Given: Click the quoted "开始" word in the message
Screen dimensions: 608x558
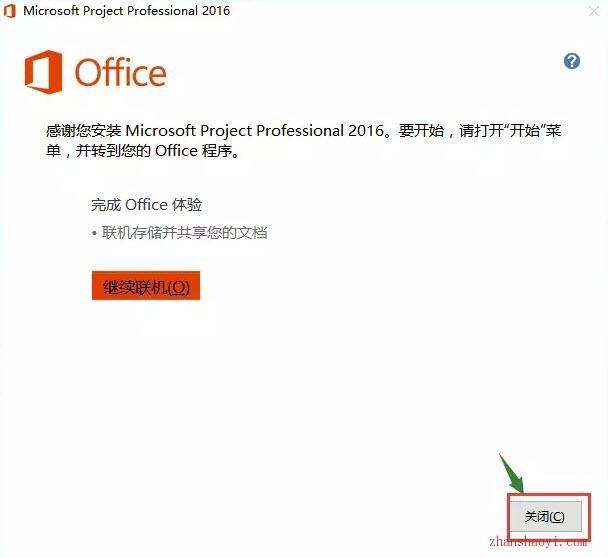Looking at the screenshot, I should (524, 131).
